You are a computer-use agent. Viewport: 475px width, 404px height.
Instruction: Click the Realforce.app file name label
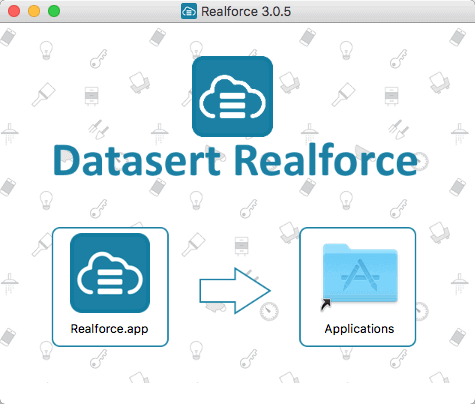[x=109, y=329]
